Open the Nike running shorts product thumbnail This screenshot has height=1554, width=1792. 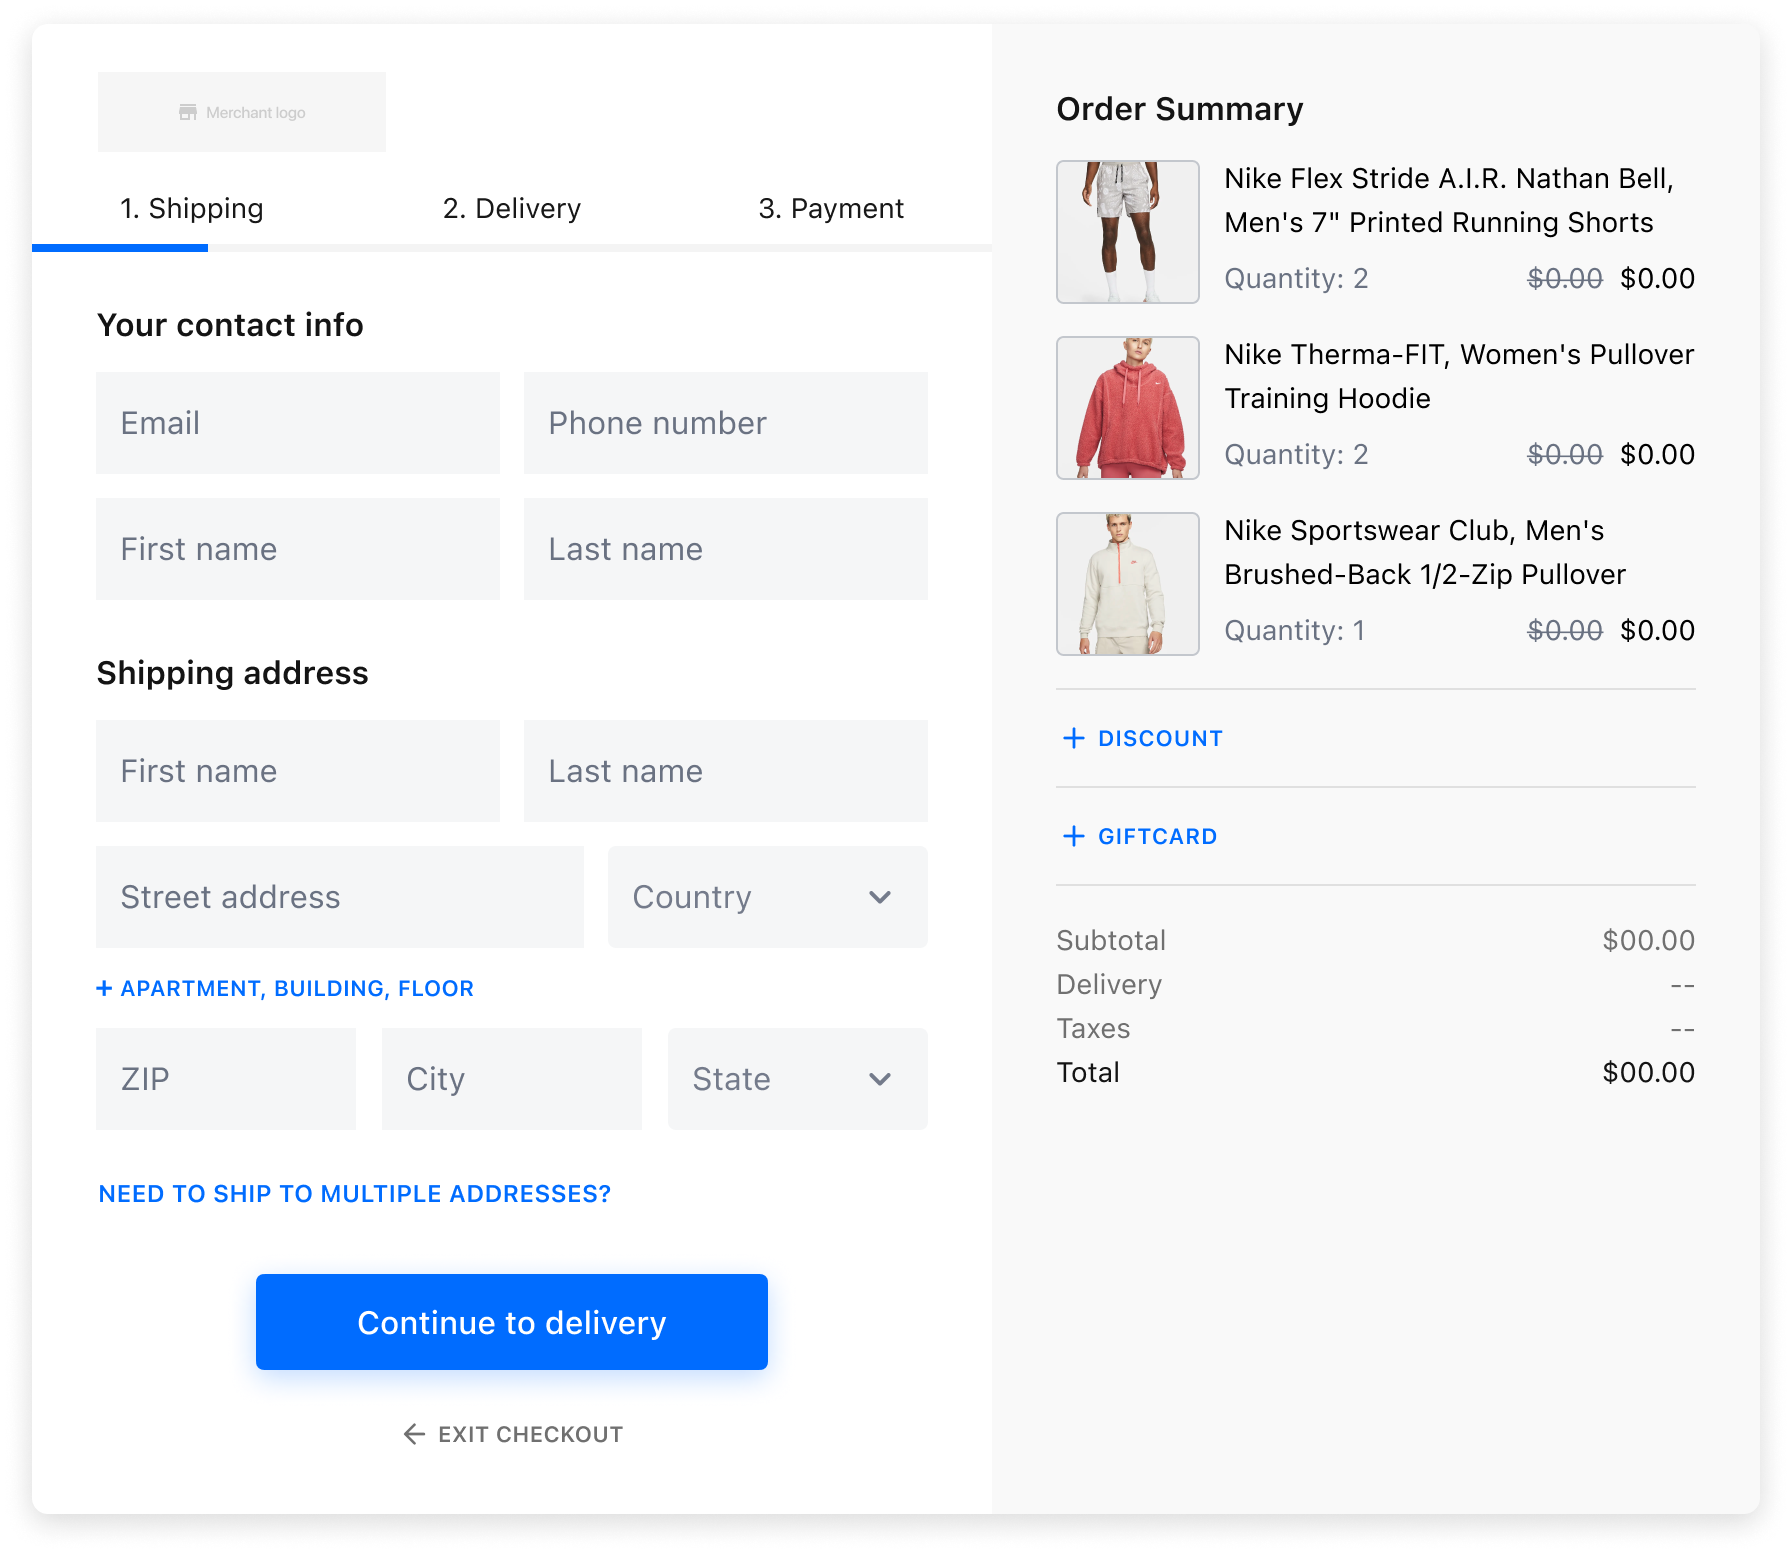click(x=1127, y=232)
